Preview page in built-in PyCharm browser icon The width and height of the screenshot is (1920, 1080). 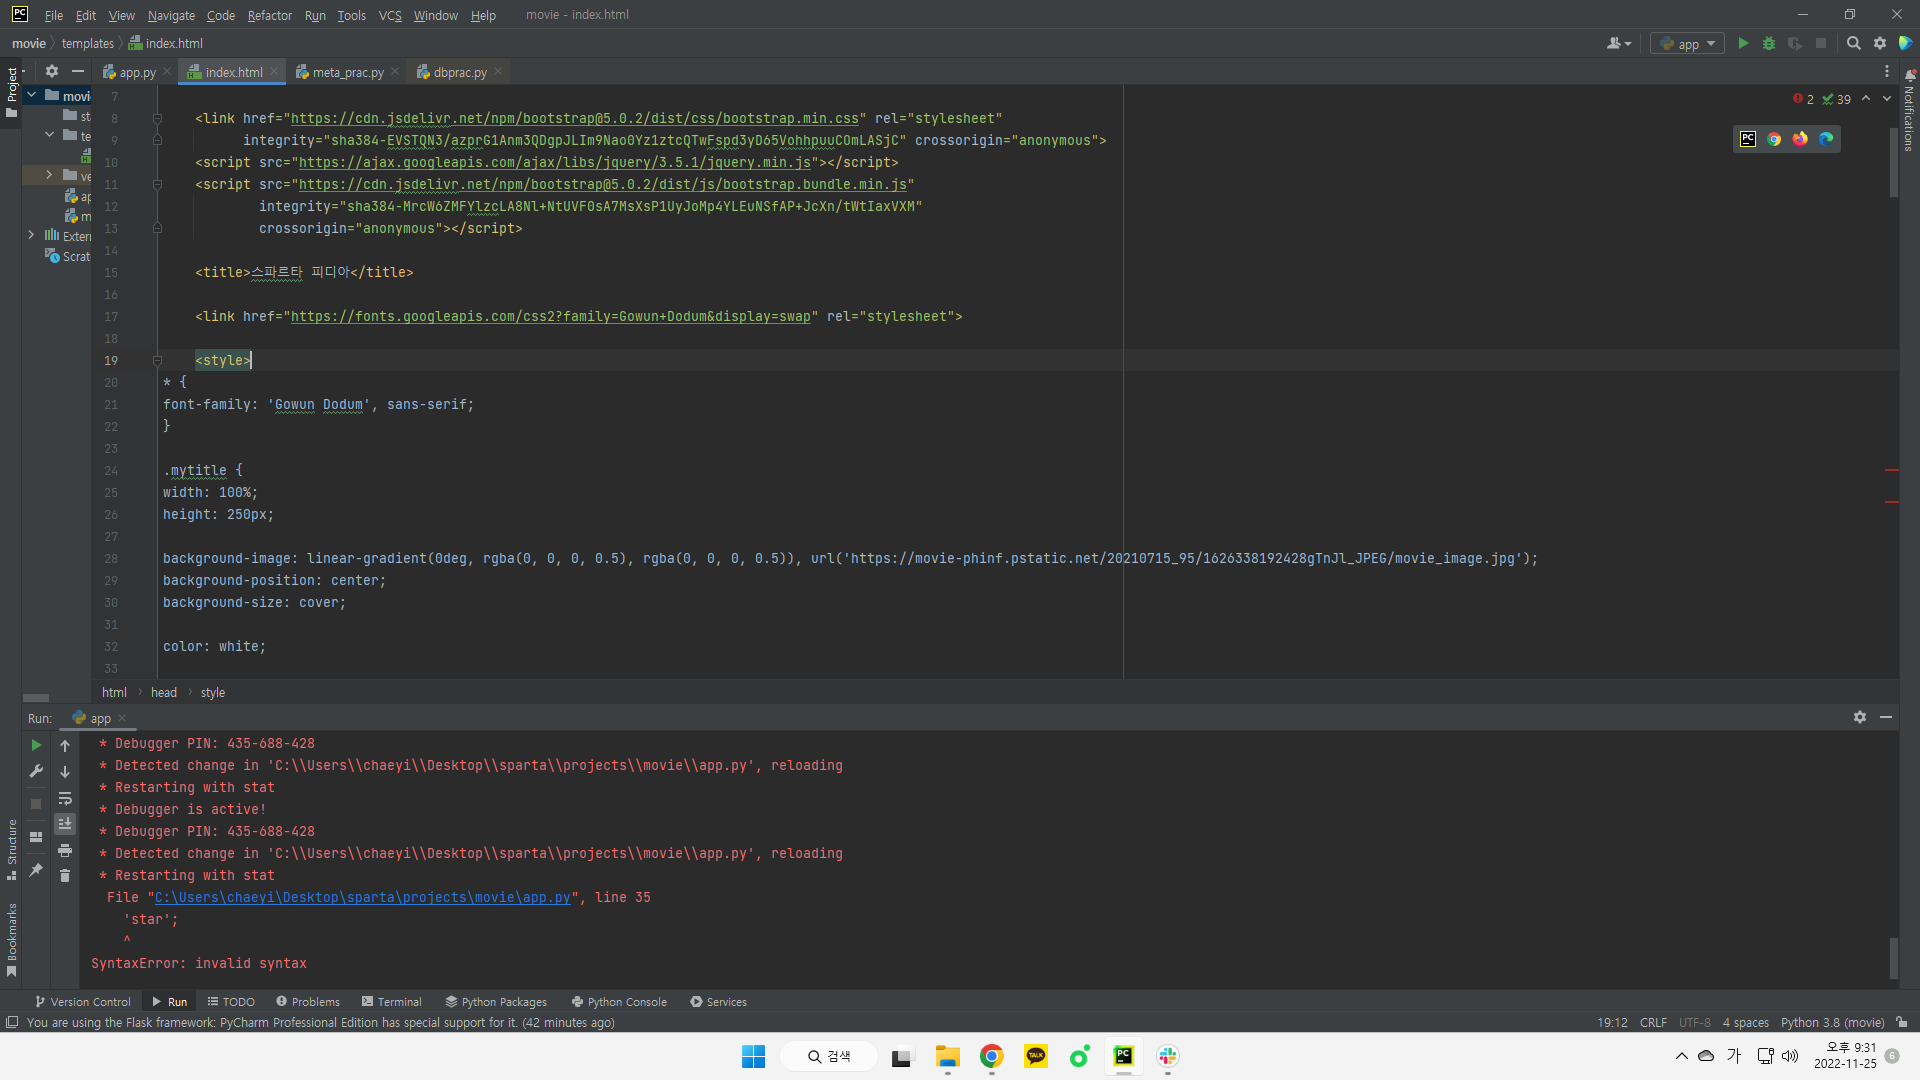click(1748, 139)
